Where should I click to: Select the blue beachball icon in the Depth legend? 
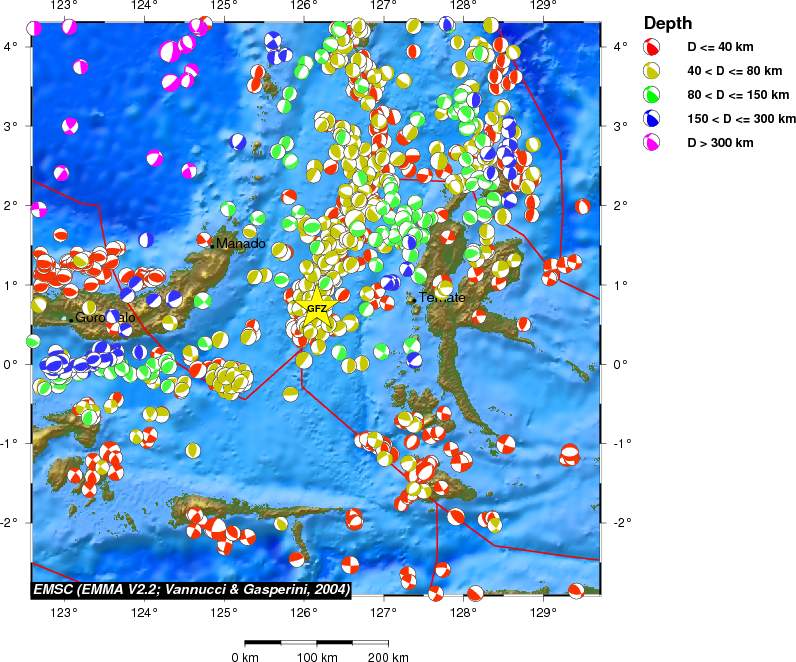click(651, 119)
